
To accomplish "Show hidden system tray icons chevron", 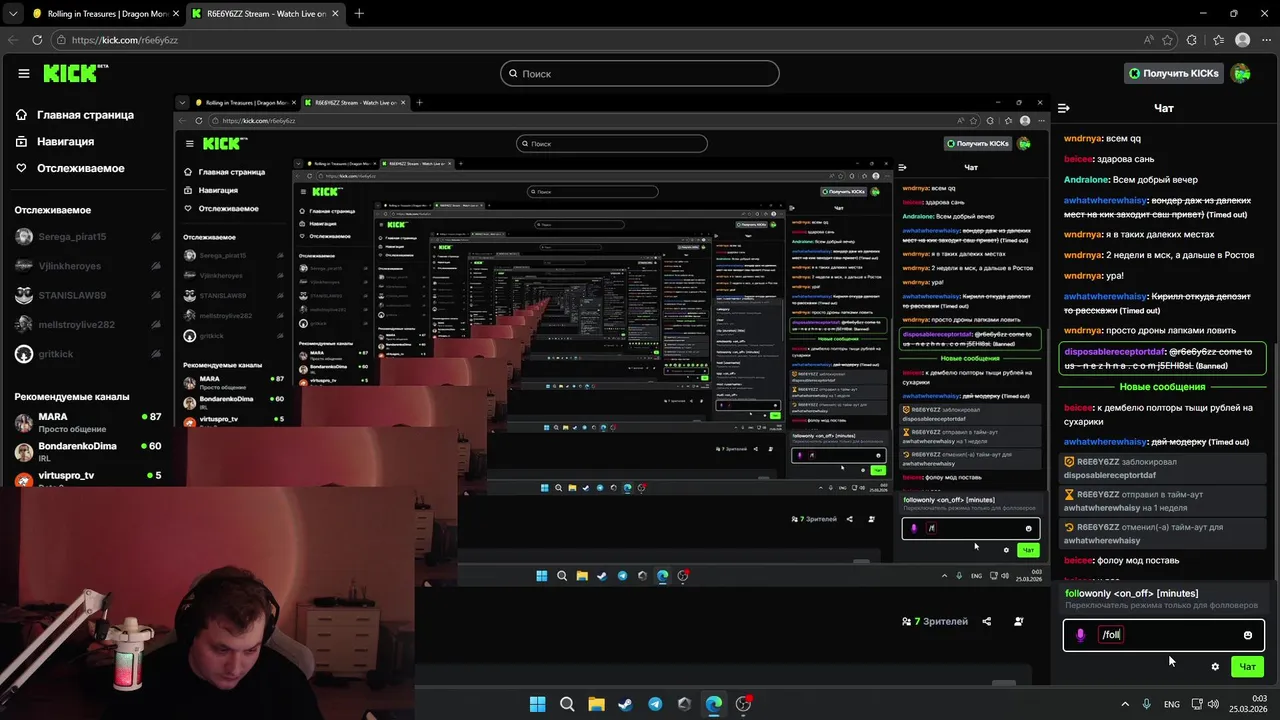I will pos(1124,704).
